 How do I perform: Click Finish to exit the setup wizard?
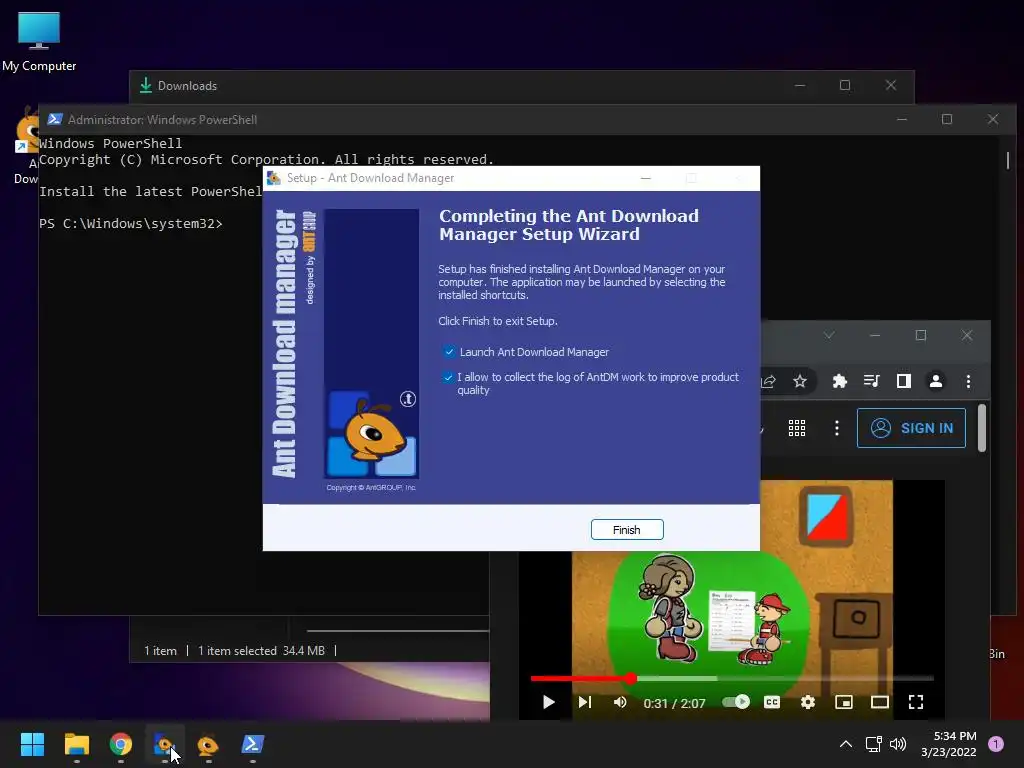click(x=627, y=530)
